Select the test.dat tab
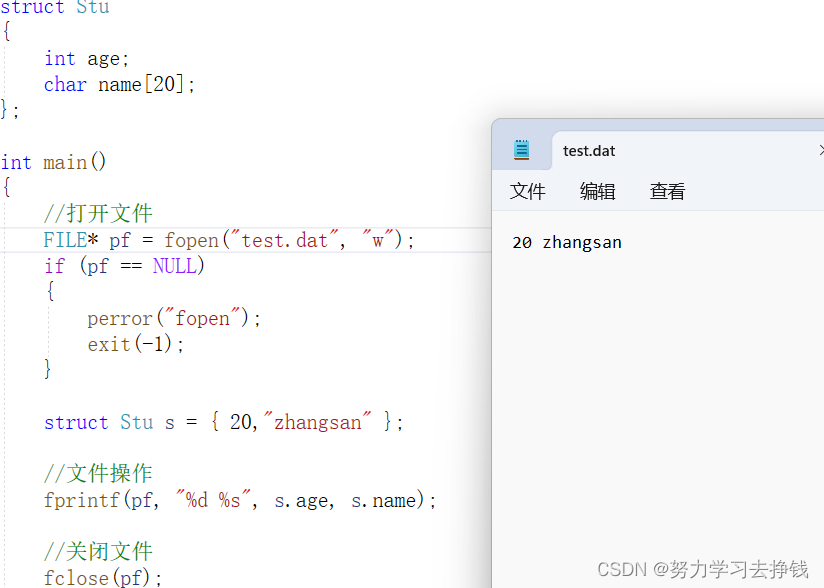 [x=588, y=150]
